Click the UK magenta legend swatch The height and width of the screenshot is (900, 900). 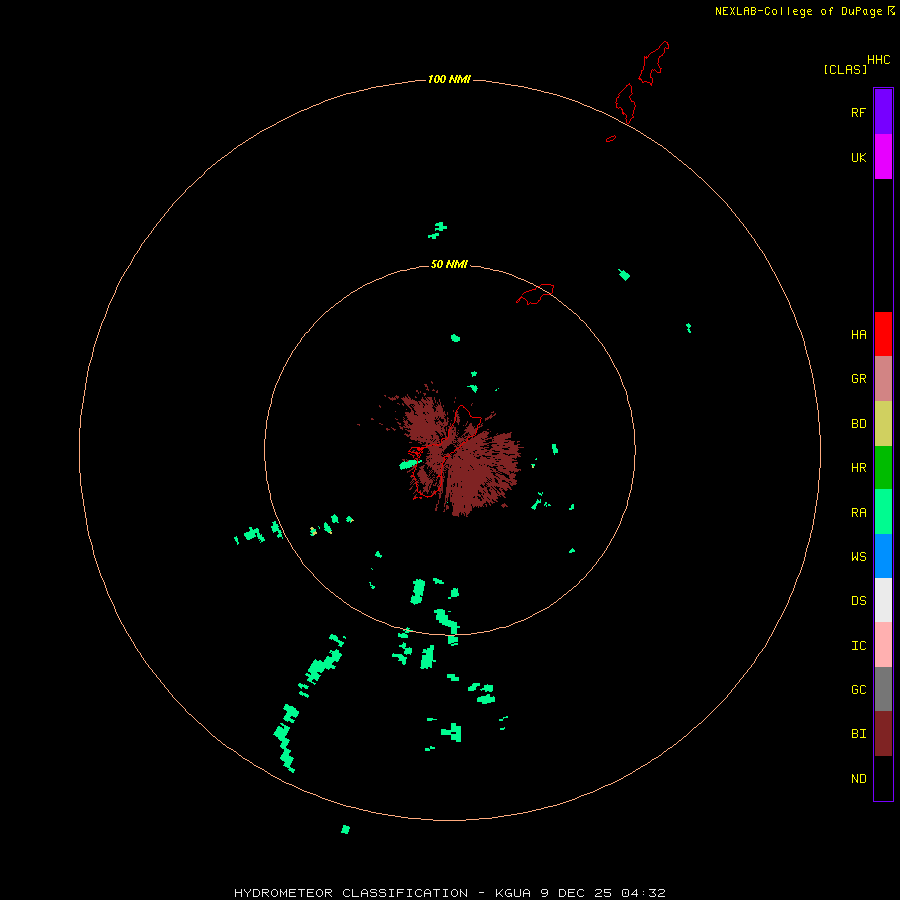tap(883, 157)
